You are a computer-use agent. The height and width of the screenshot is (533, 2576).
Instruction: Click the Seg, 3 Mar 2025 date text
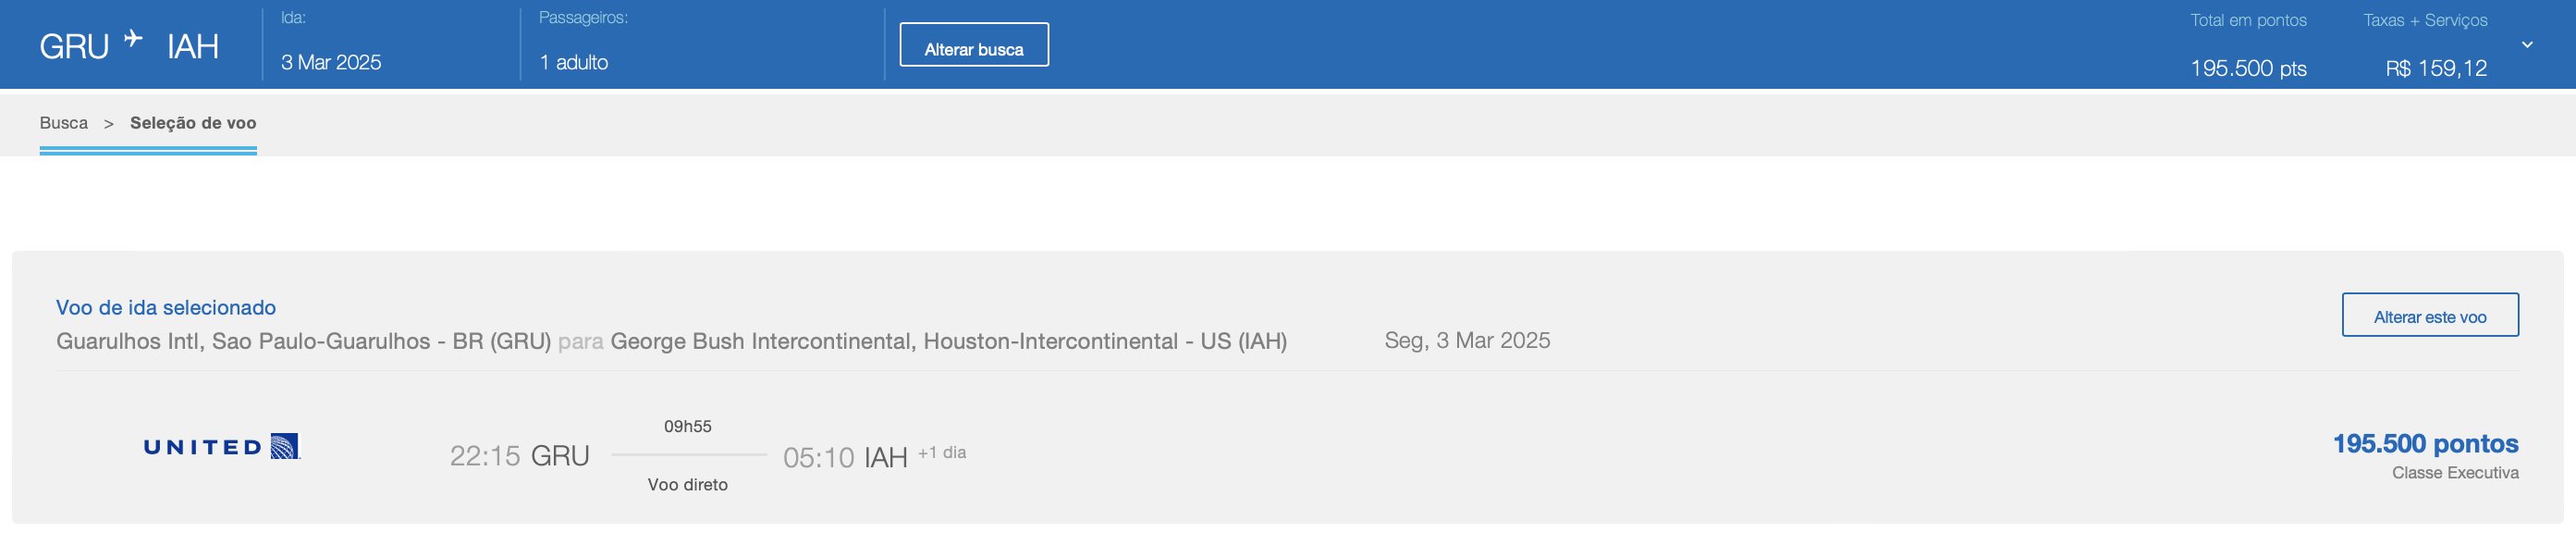(x=1467, y=341)
